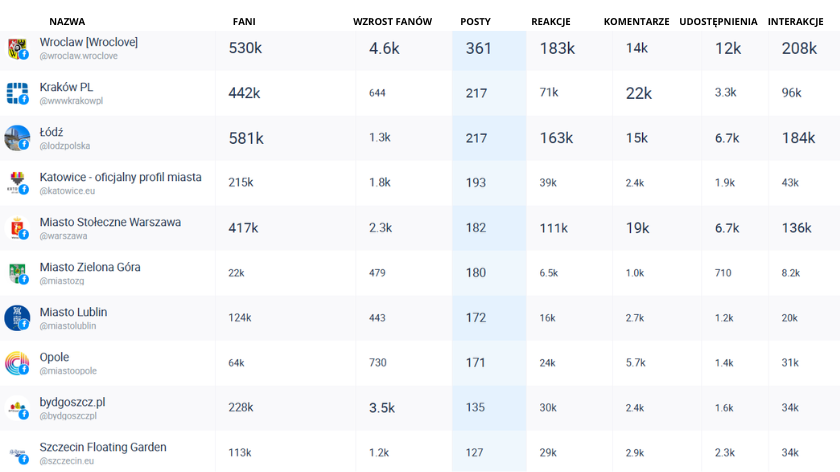Click the Miasto Zielona Góra avatar icon
This screenshot has width=840, height=472.
17,273
